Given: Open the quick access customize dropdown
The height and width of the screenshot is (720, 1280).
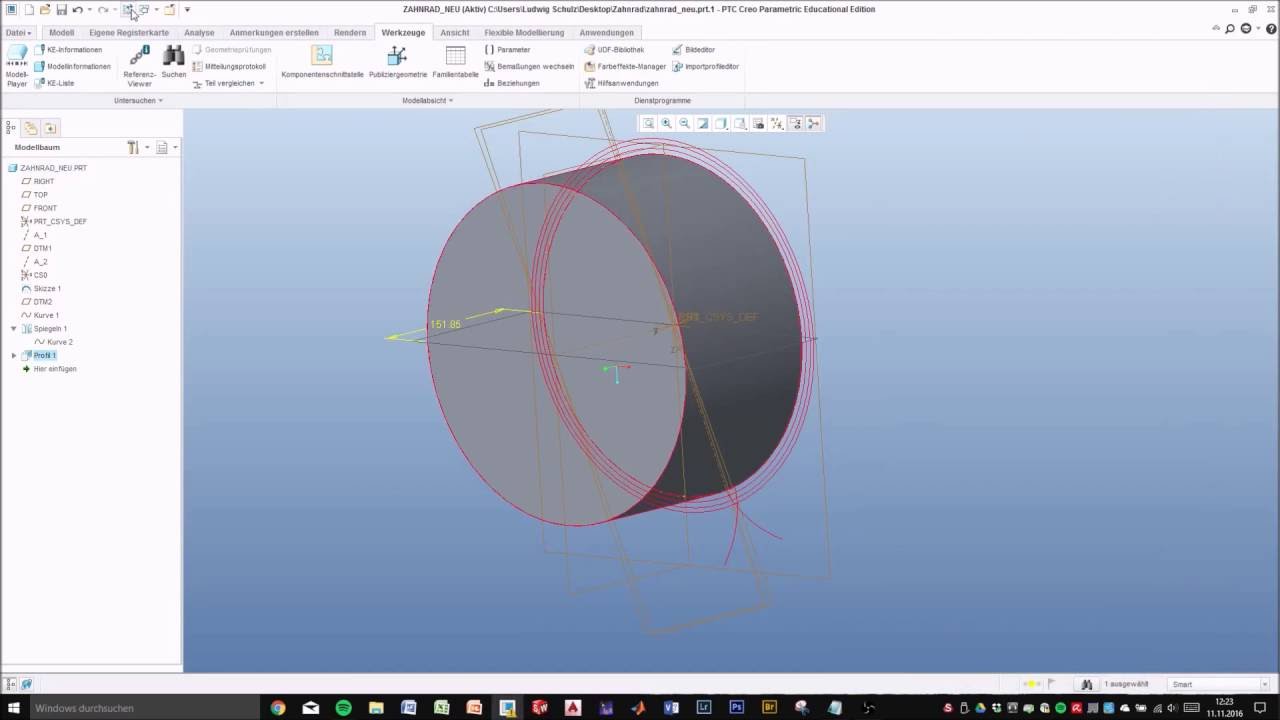Looking at the screenshot, I should tap(187, 9).
